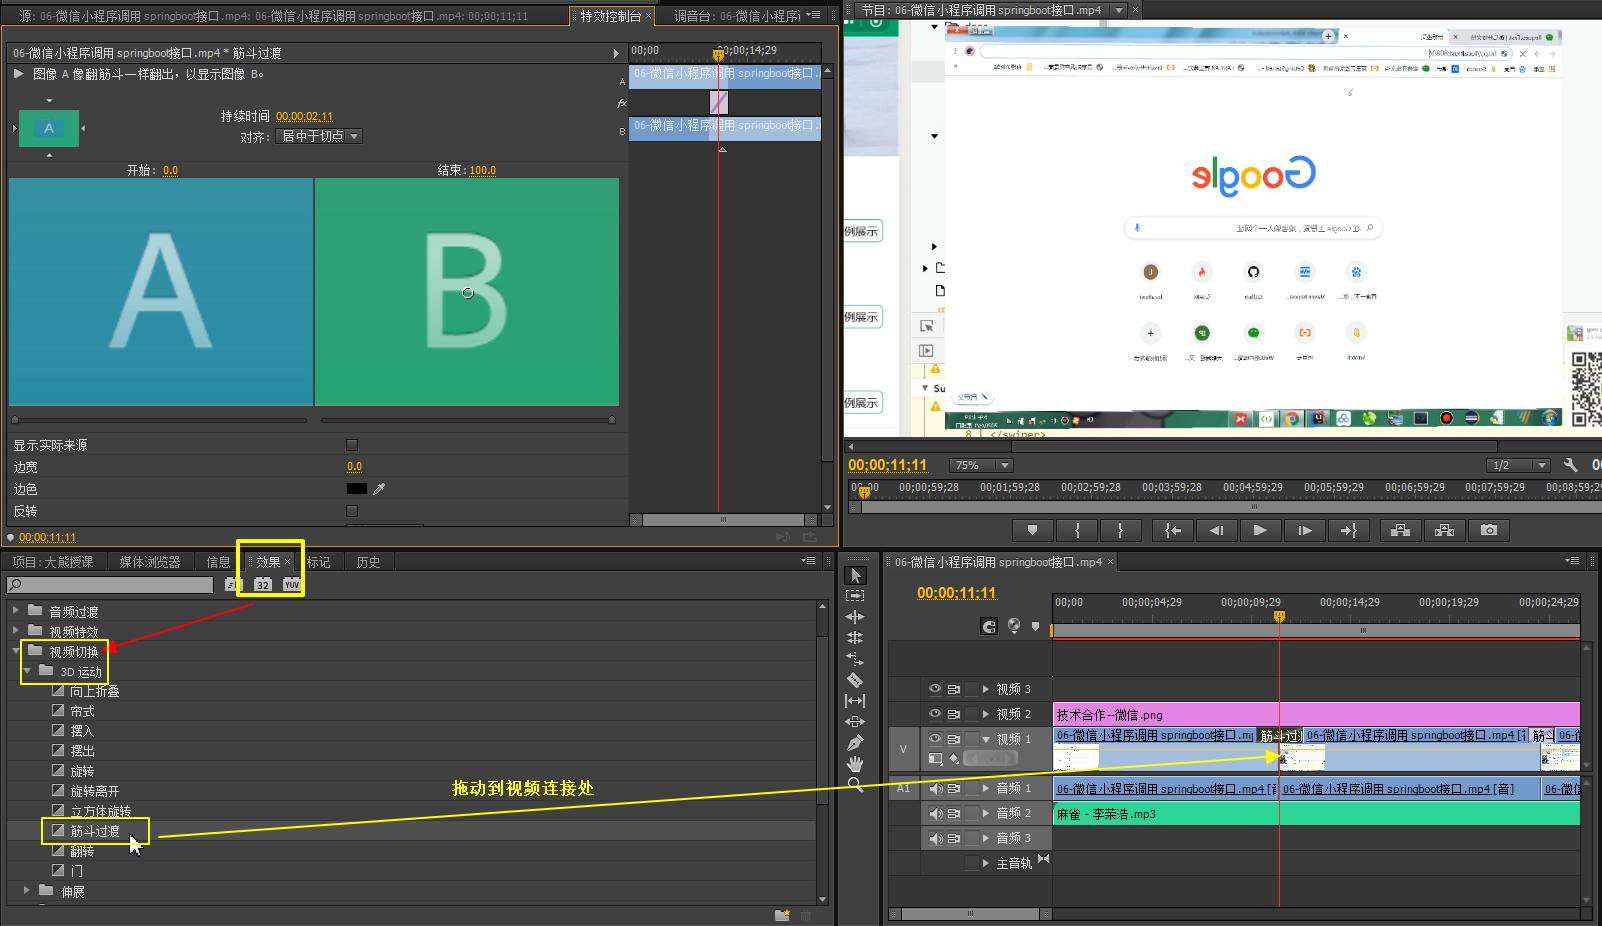This screenshot has width=1602, height=926.
Task: Click the Mark Out brace button
Action: click(1120, 530)
